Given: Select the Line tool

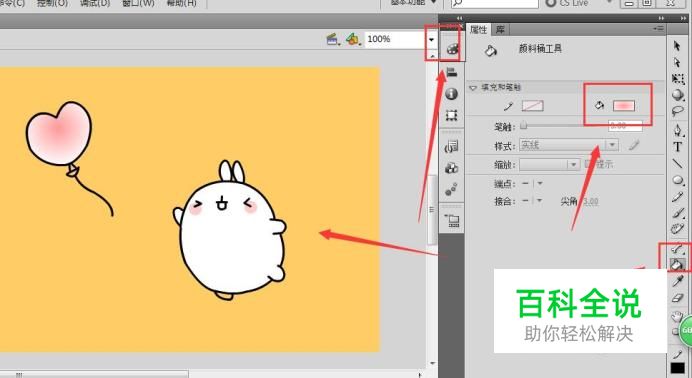Looking at the screenshot, I should coord(678,163).
